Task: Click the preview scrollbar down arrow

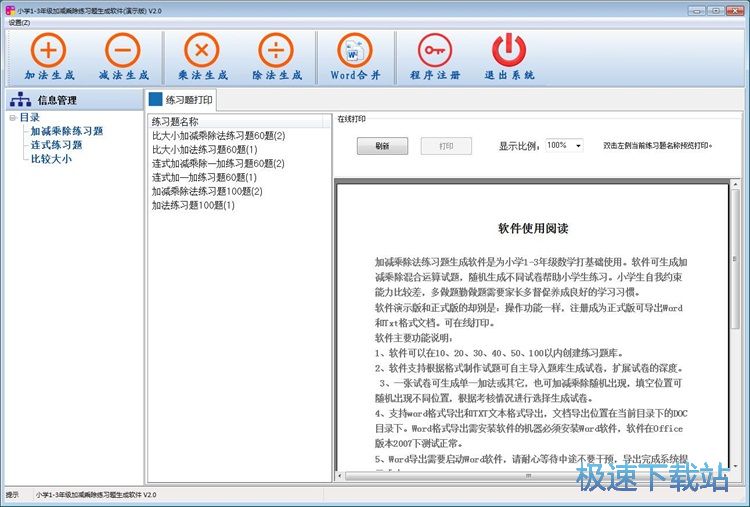Action: point(735,466)
